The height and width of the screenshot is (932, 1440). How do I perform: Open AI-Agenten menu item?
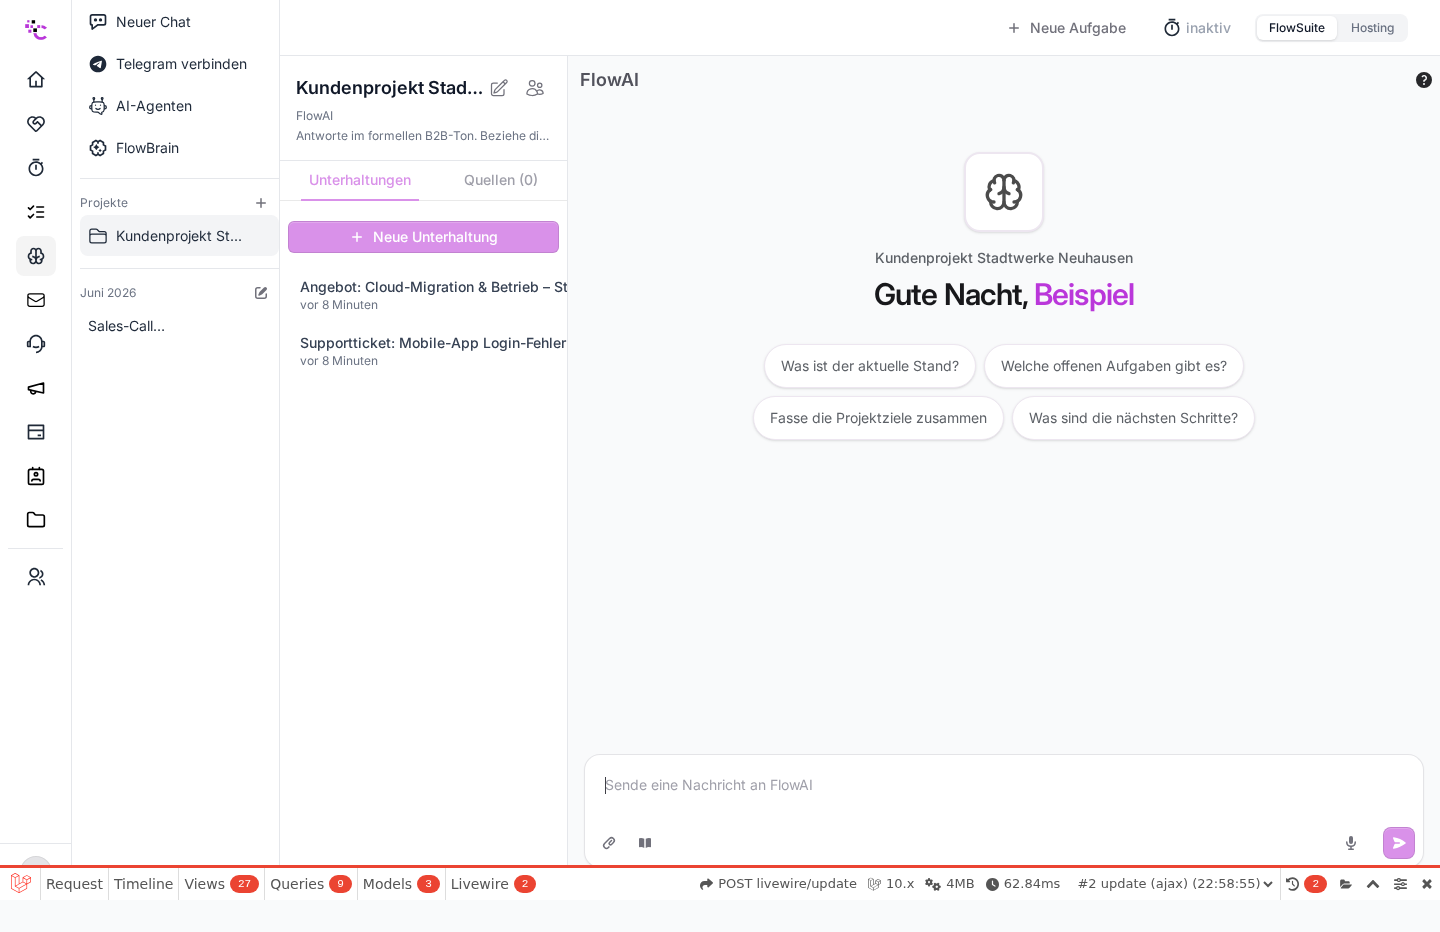coord(179,106)
